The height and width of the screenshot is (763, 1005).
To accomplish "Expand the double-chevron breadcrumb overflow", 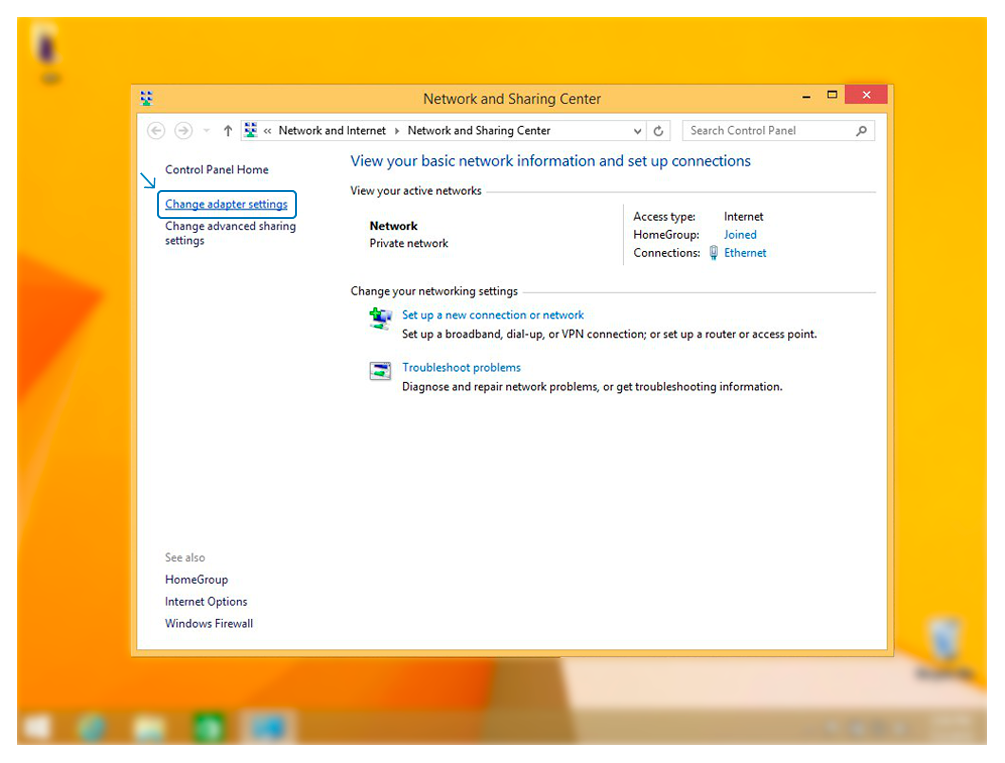I will click(267, 131).
